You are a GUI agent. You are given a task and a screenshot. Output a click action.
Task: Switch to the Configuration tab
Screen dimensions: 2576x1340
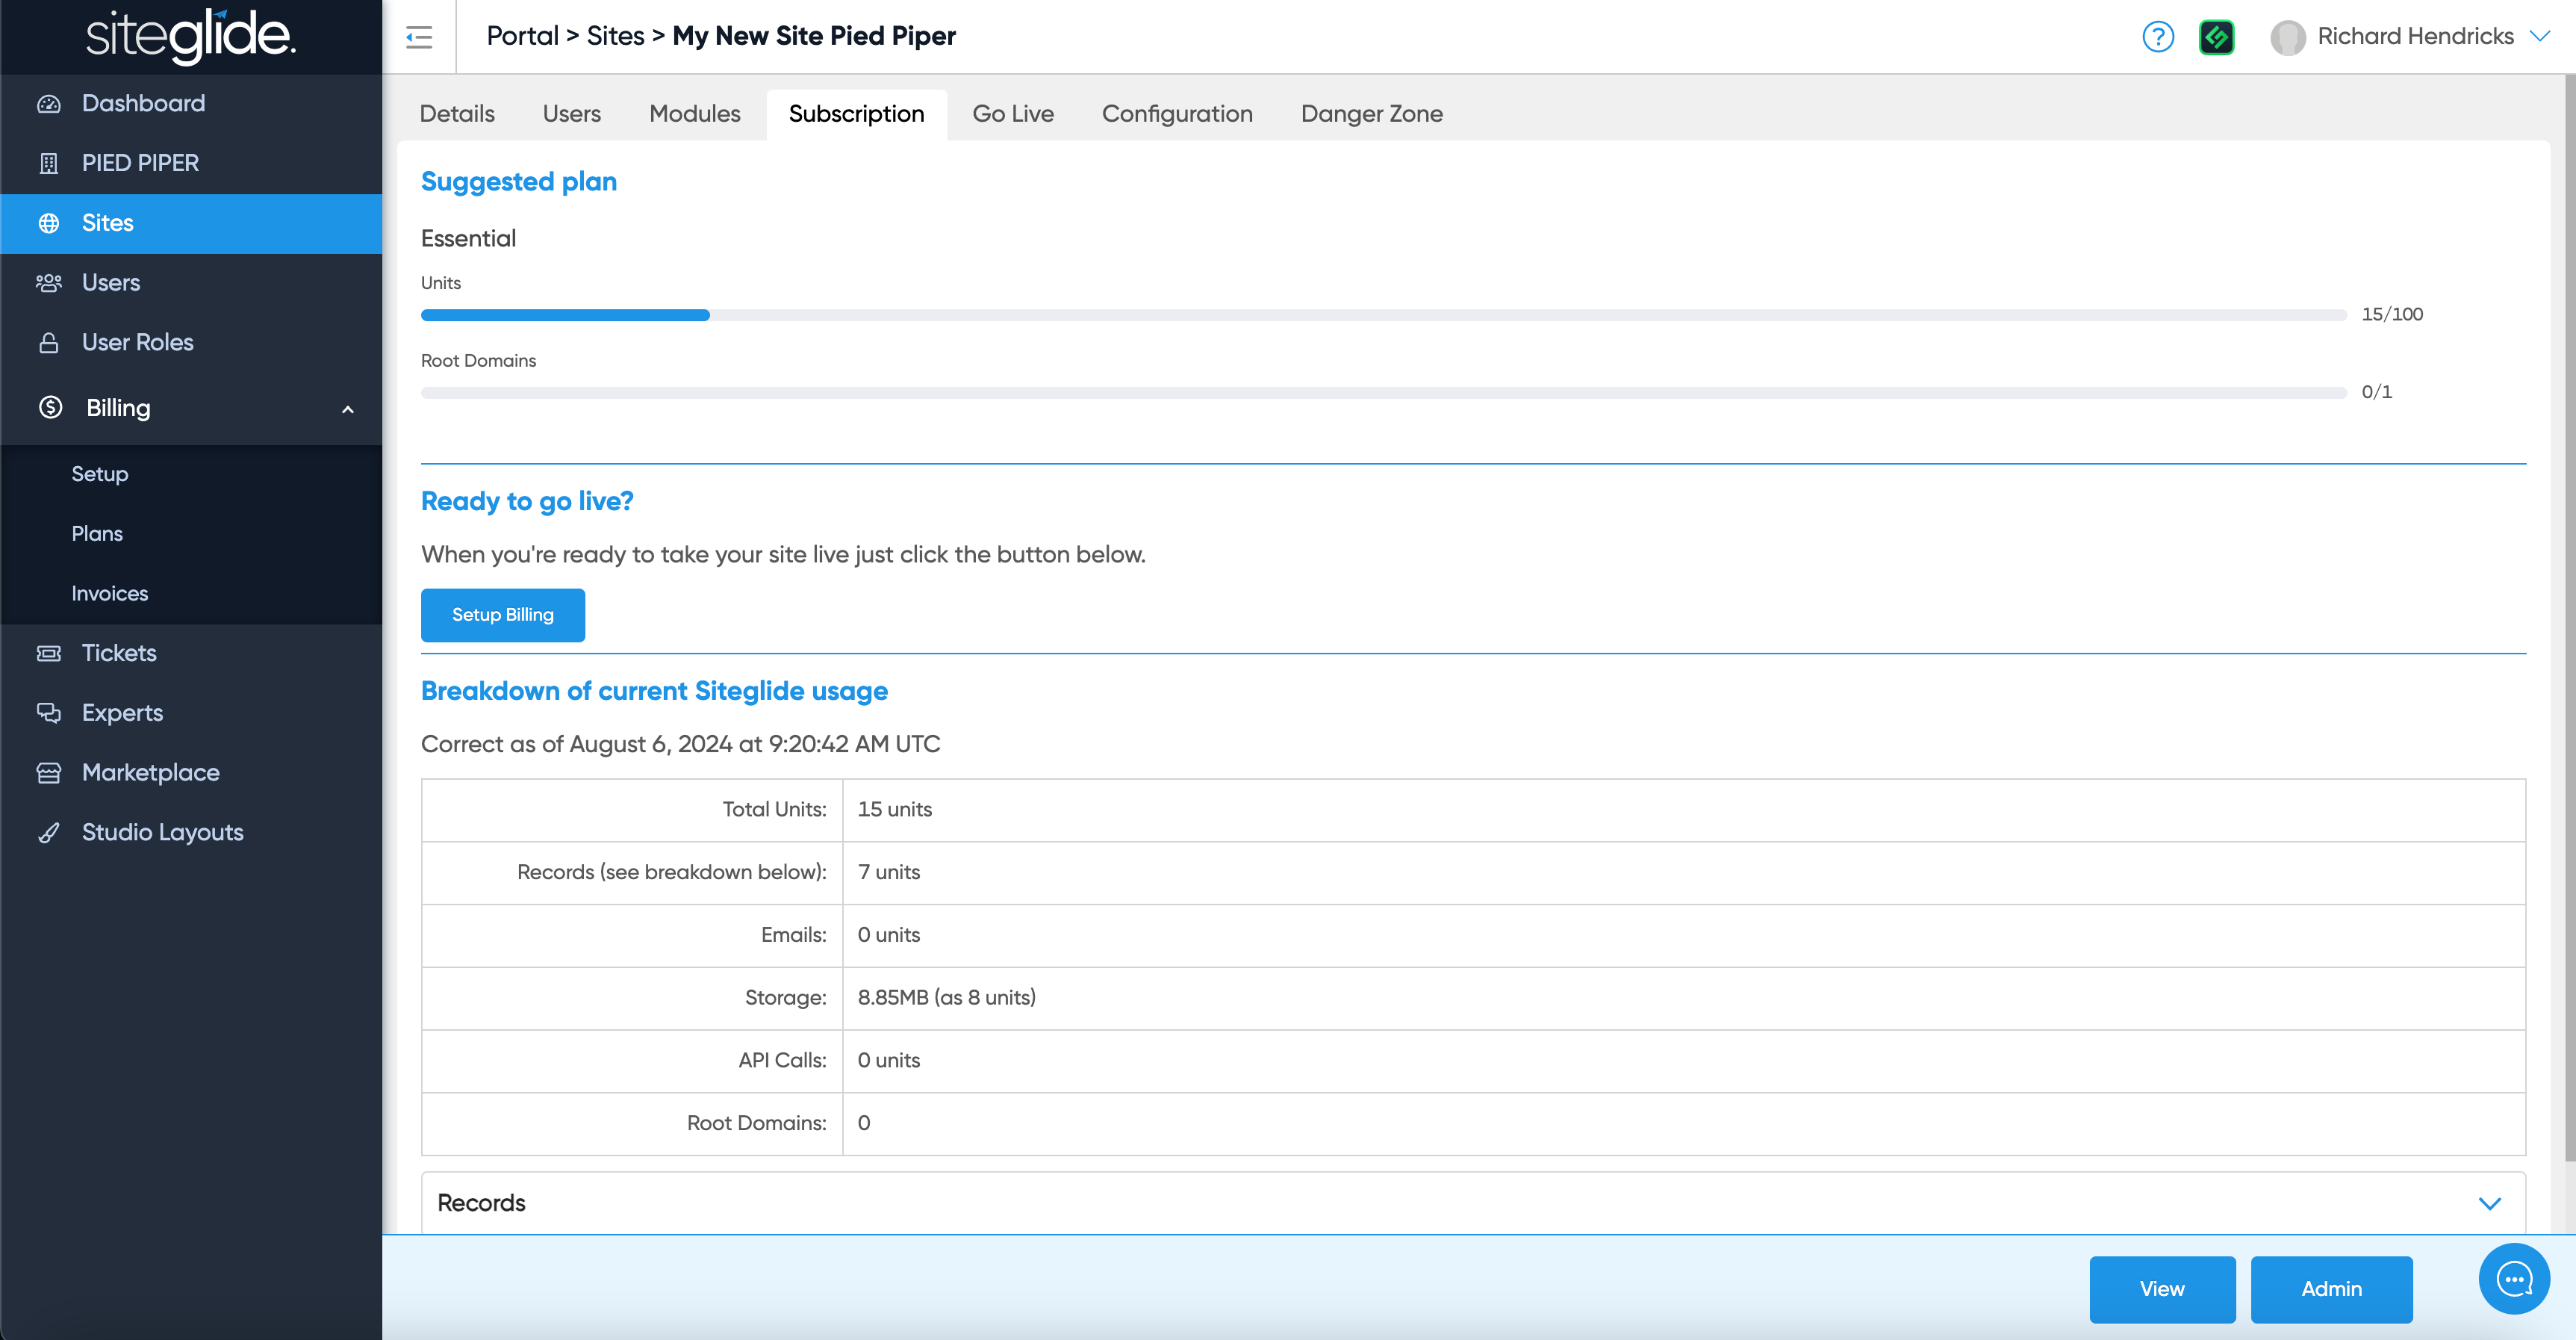pyautogui.click(x=1177, y=114)
